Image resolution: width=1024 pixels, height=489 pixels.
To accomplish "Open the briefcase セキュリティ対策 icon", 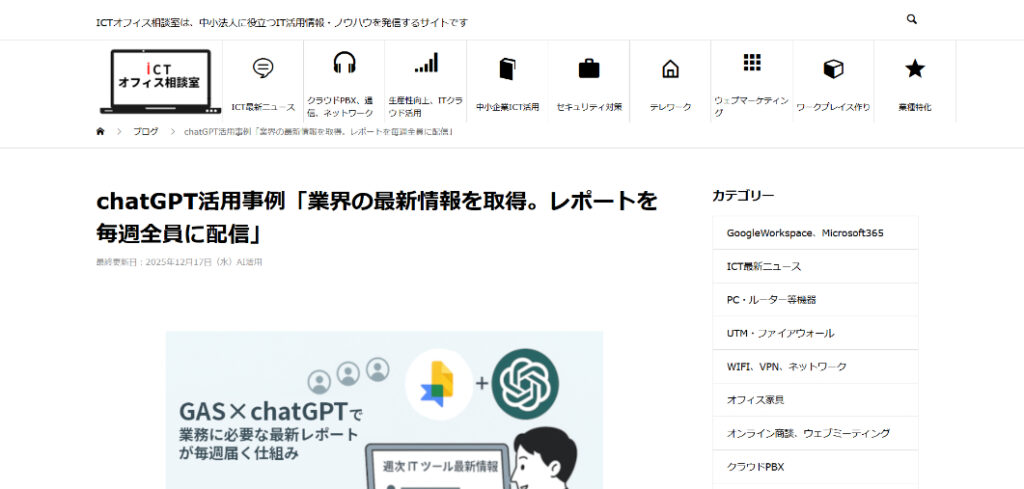I will (589, 69).
